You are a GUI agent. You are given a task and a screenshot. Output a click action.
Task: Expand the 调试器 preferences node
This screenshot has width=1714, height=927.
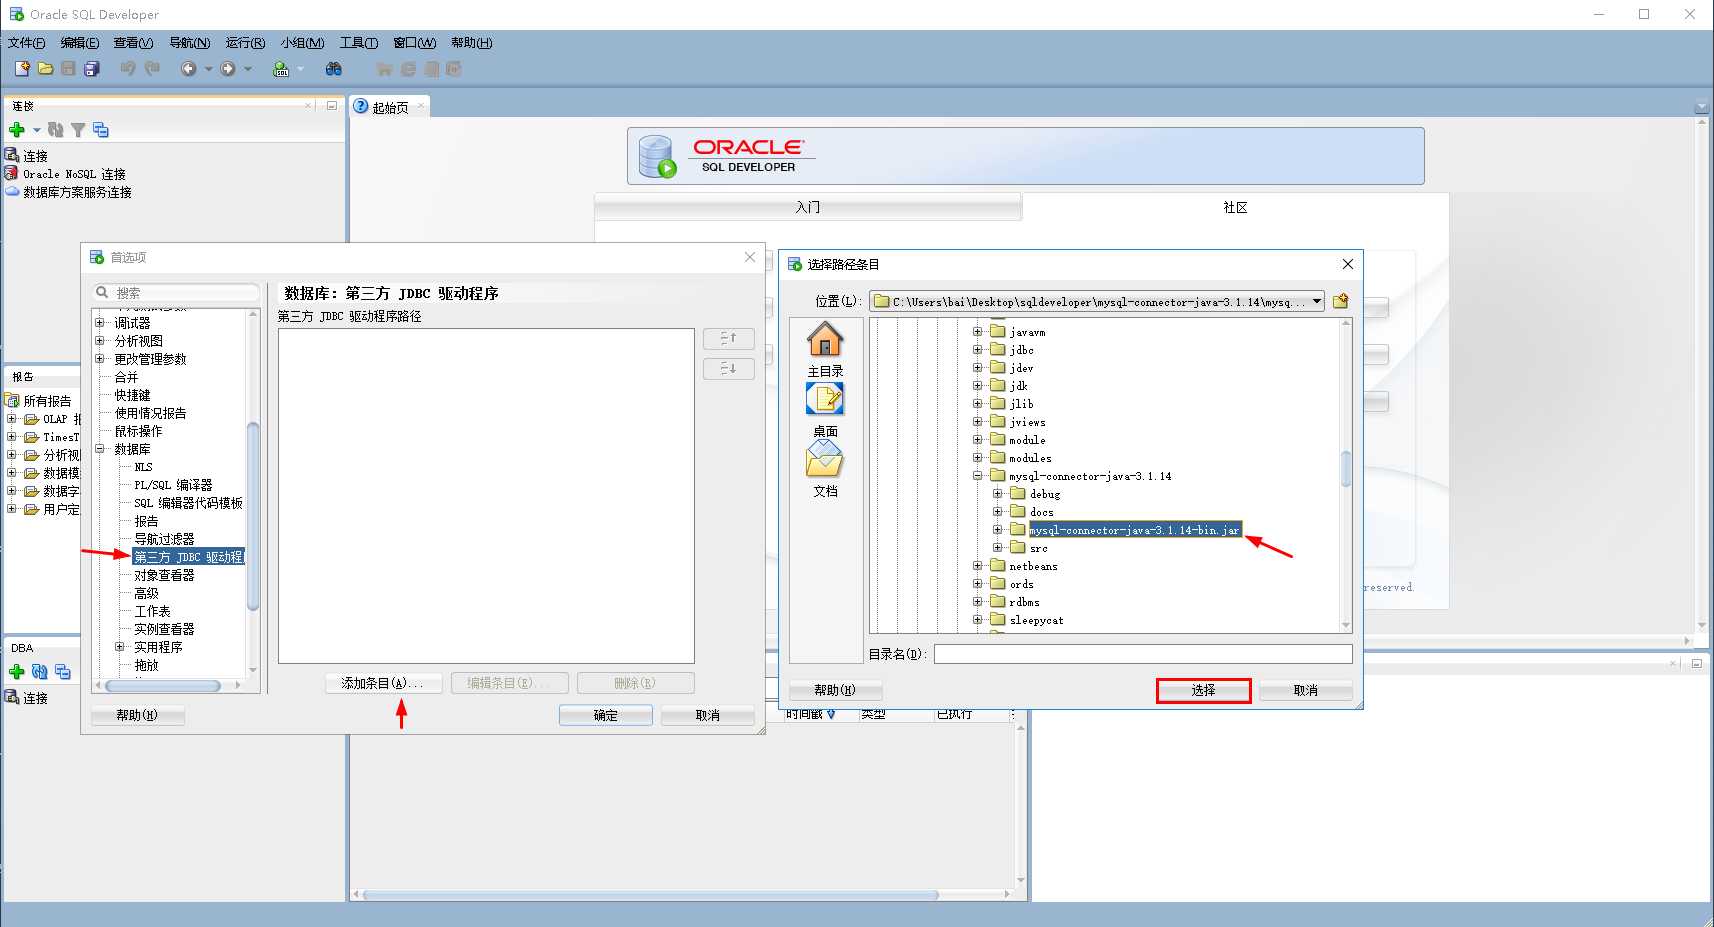[99, 322]
